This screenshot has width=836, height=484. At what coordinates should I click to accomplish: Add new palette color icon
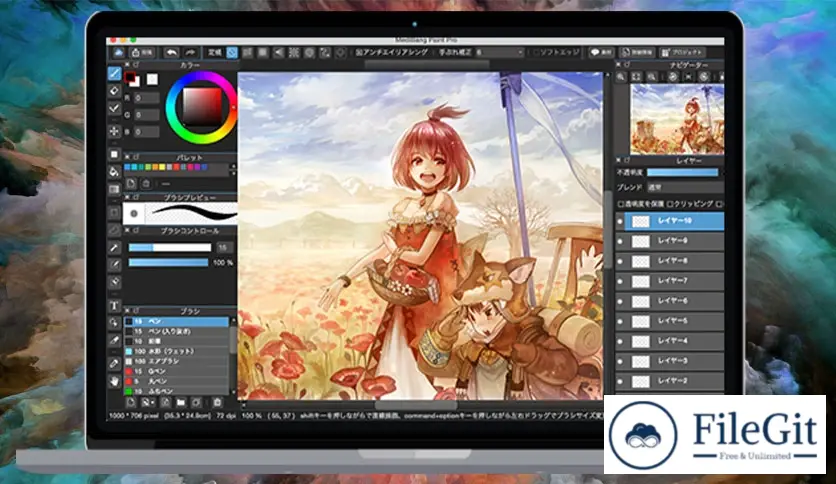(x=131, y=183)
